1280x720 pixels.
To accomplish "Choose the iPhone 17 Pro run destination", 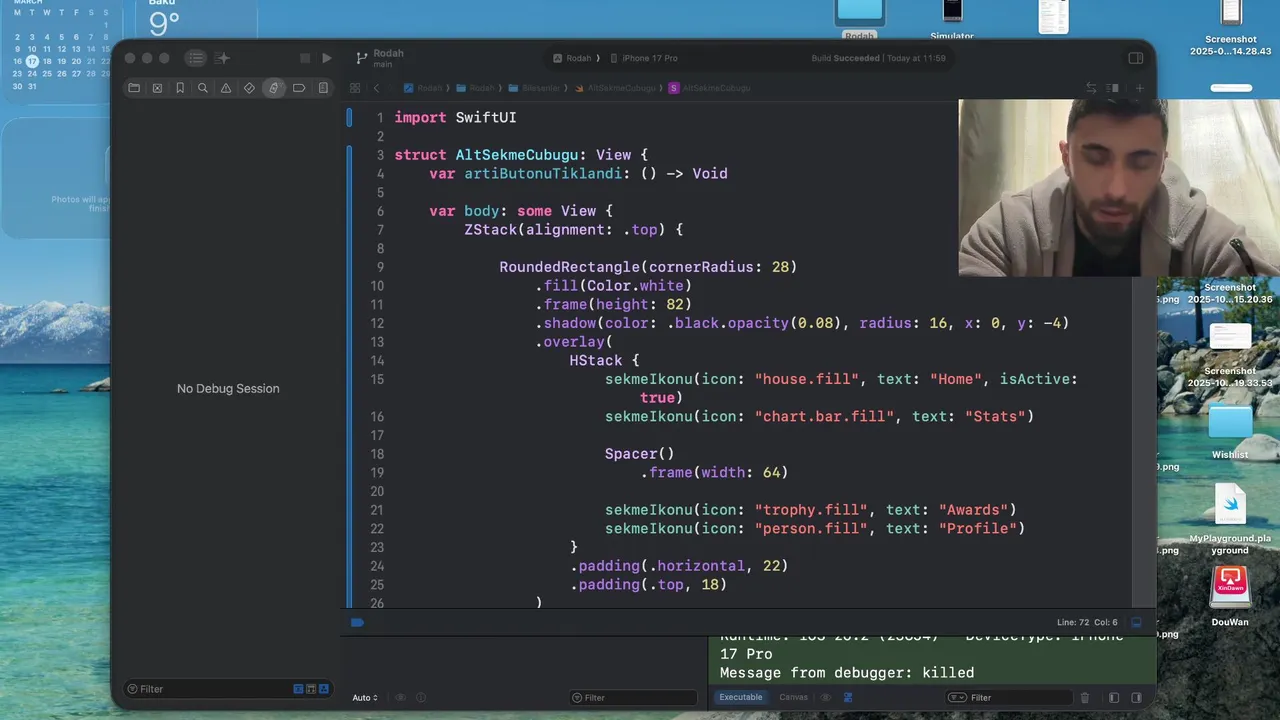I will (x=644, y=58).
